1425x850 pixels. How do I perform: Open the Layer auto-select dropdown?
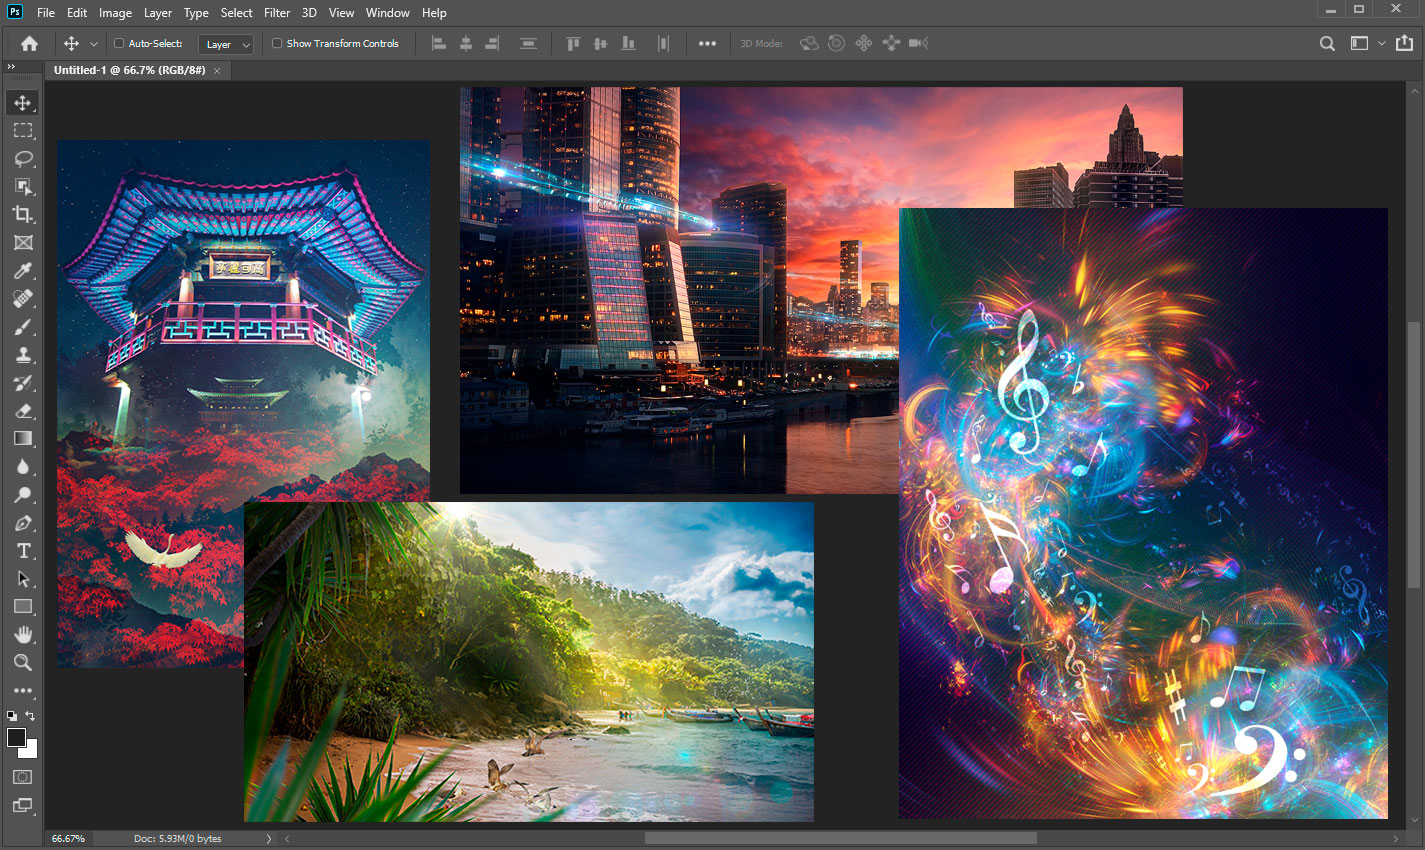coord(226,44)
